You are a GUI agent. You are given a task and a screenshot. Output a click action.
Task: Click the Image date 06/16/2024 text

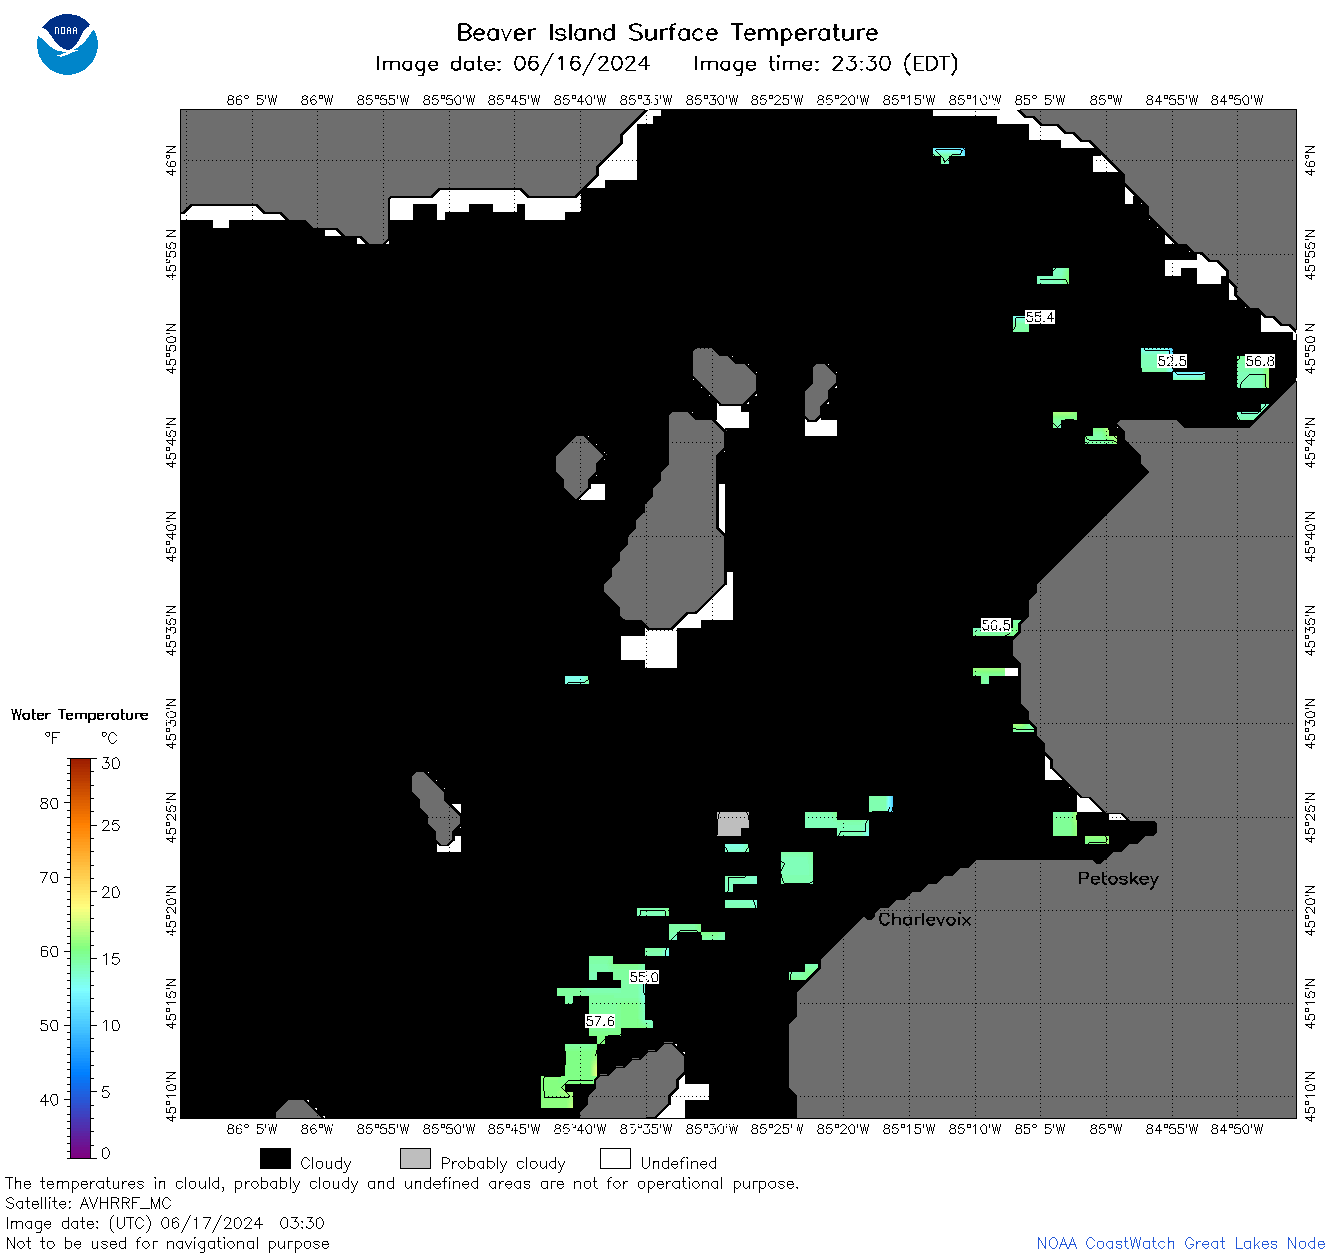click(x=512, y=64)
